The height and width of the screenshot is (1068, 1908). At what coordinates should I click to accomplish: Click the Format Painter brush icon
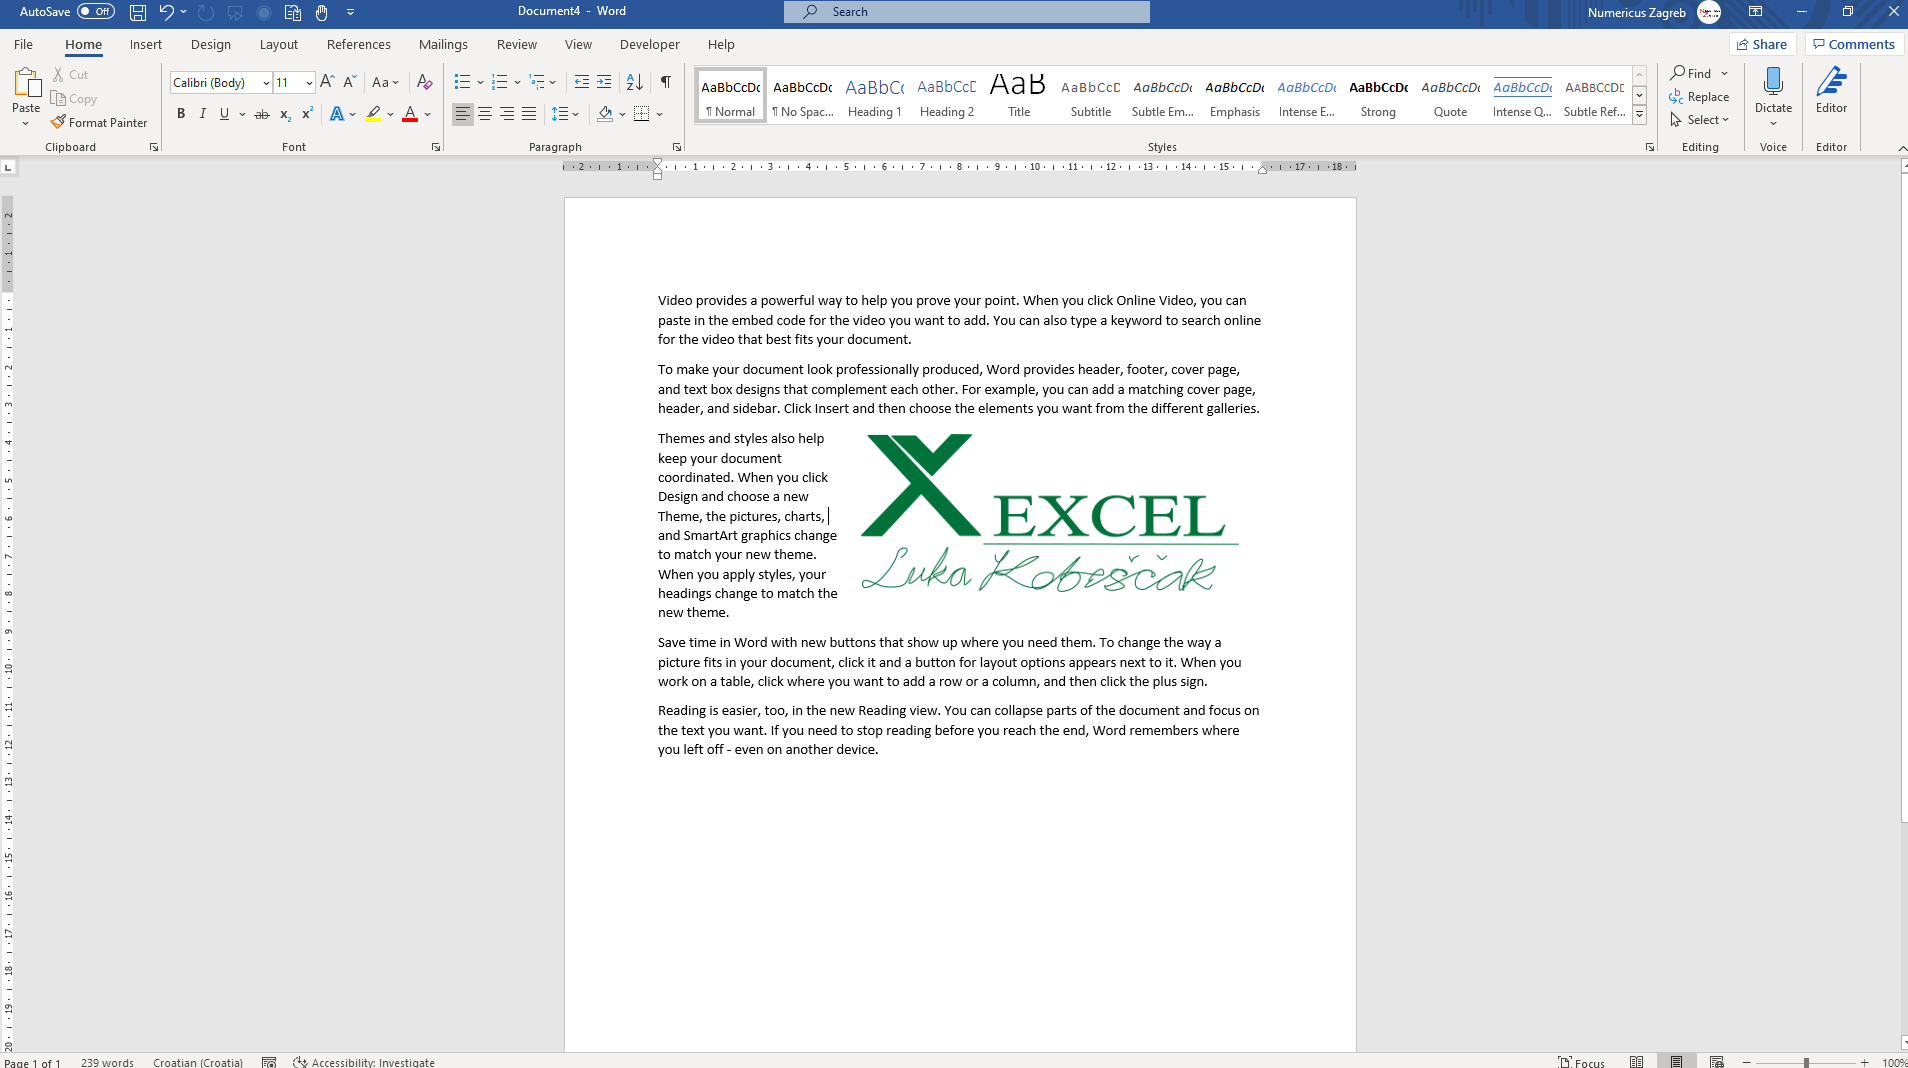point(59,122)
